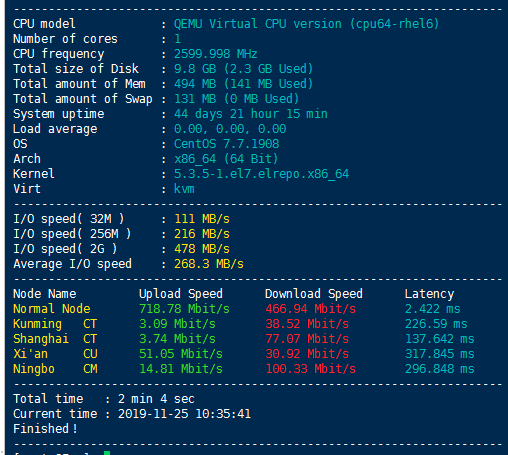Click the I/O speed 2G result 478 MB/s
The image size is (508, 455).
pyautogui.click(x=202, y=249)
